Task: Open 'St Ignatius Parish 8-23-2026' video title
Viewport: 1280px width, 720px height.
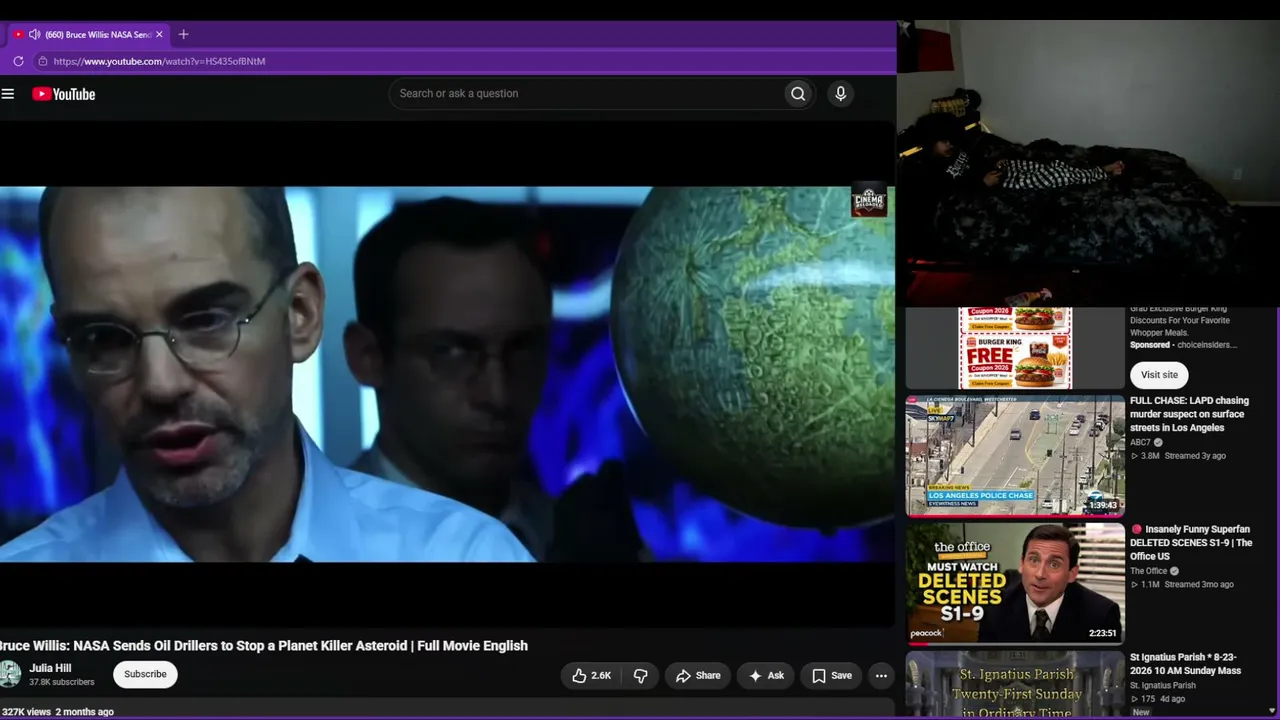Action: [x=1186, y=664]
